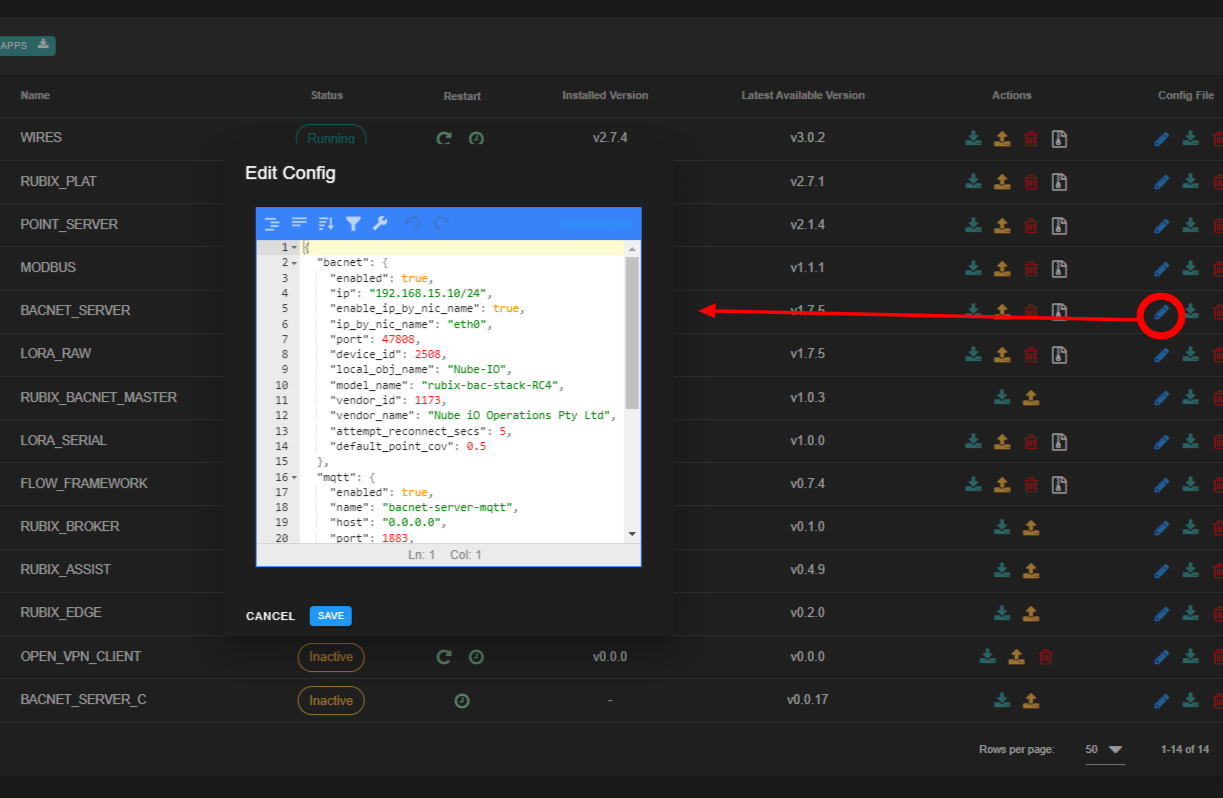
Task: Click the Actions red trash icon for OPEN_VPN_CLIENT
Action: tap(1046, 656)
